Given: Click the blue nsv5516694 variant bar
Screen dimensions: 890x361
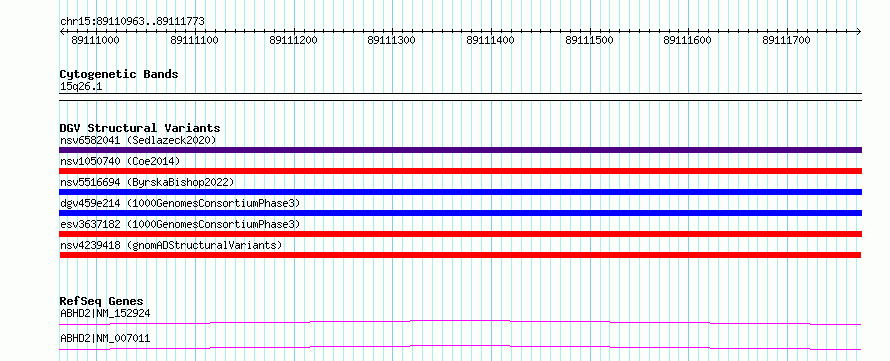Looking at the screenshot, I should pos(460,192).
